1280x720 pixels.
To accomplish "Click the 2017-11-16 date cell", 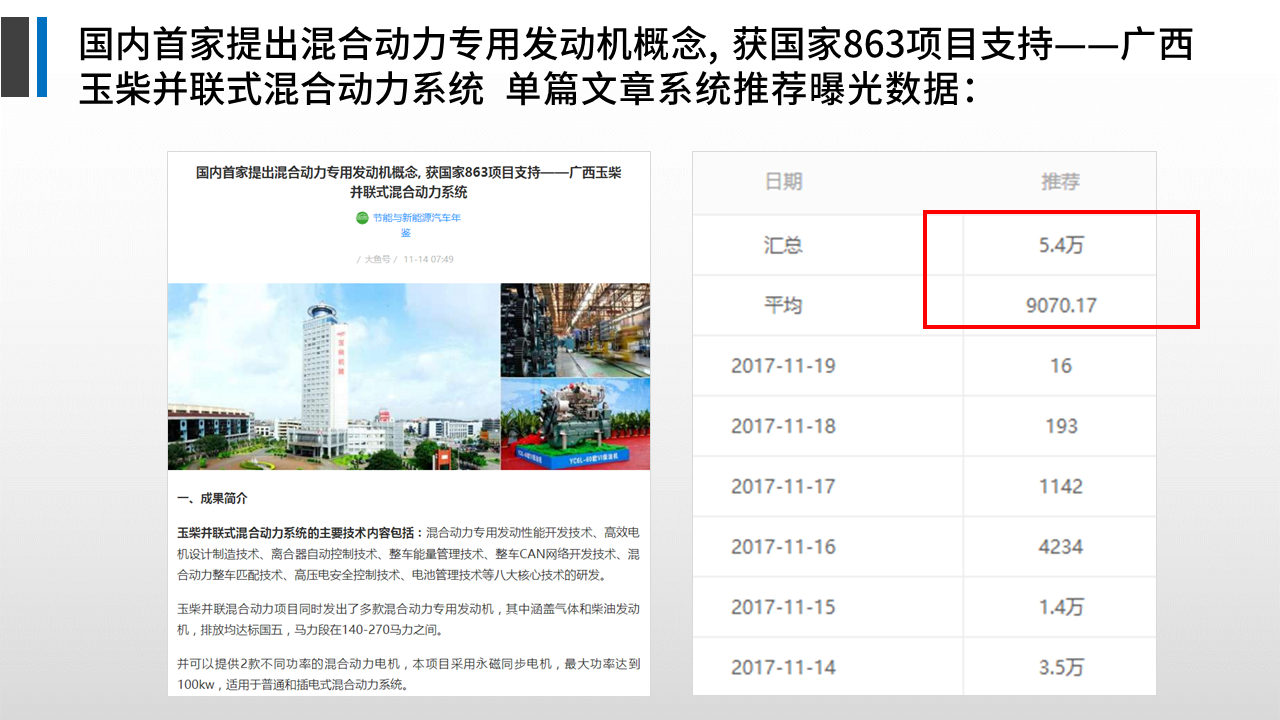I will pos(783,547).
